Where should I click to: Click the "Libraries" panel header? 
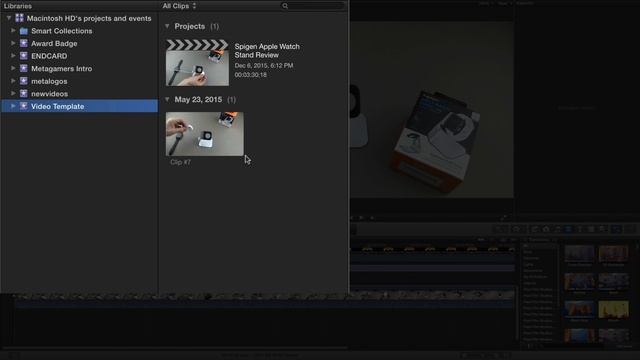click(x=18, y=6)
